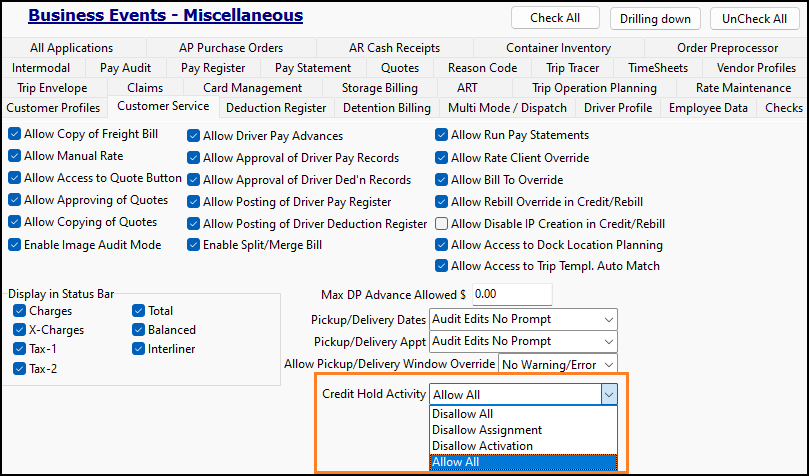
Task: Open the Card Management tab
Action: (253, 88)
